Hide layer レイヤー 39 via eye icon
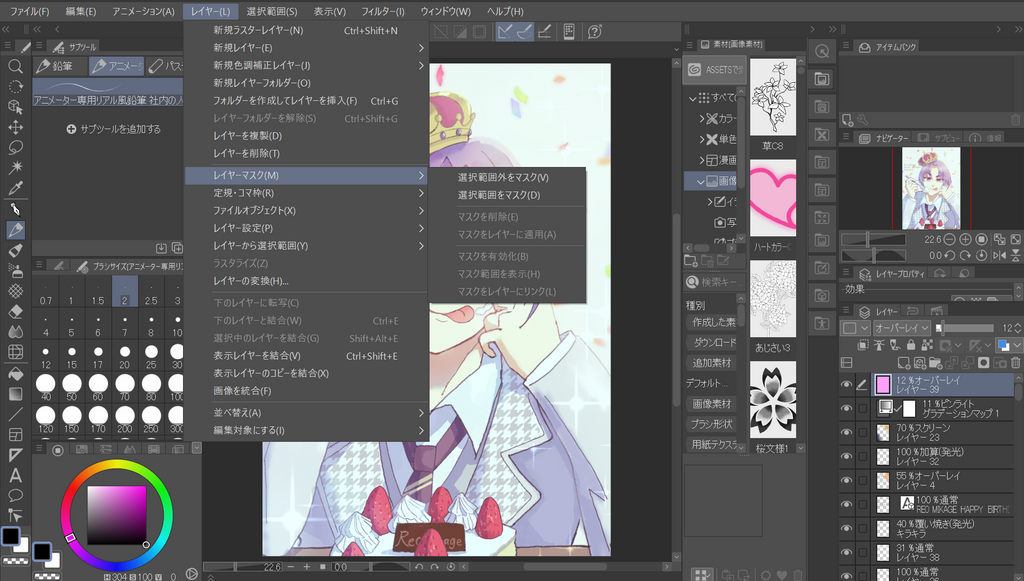The width and height of the screenshot is (1024, 581). coord(846,385)
